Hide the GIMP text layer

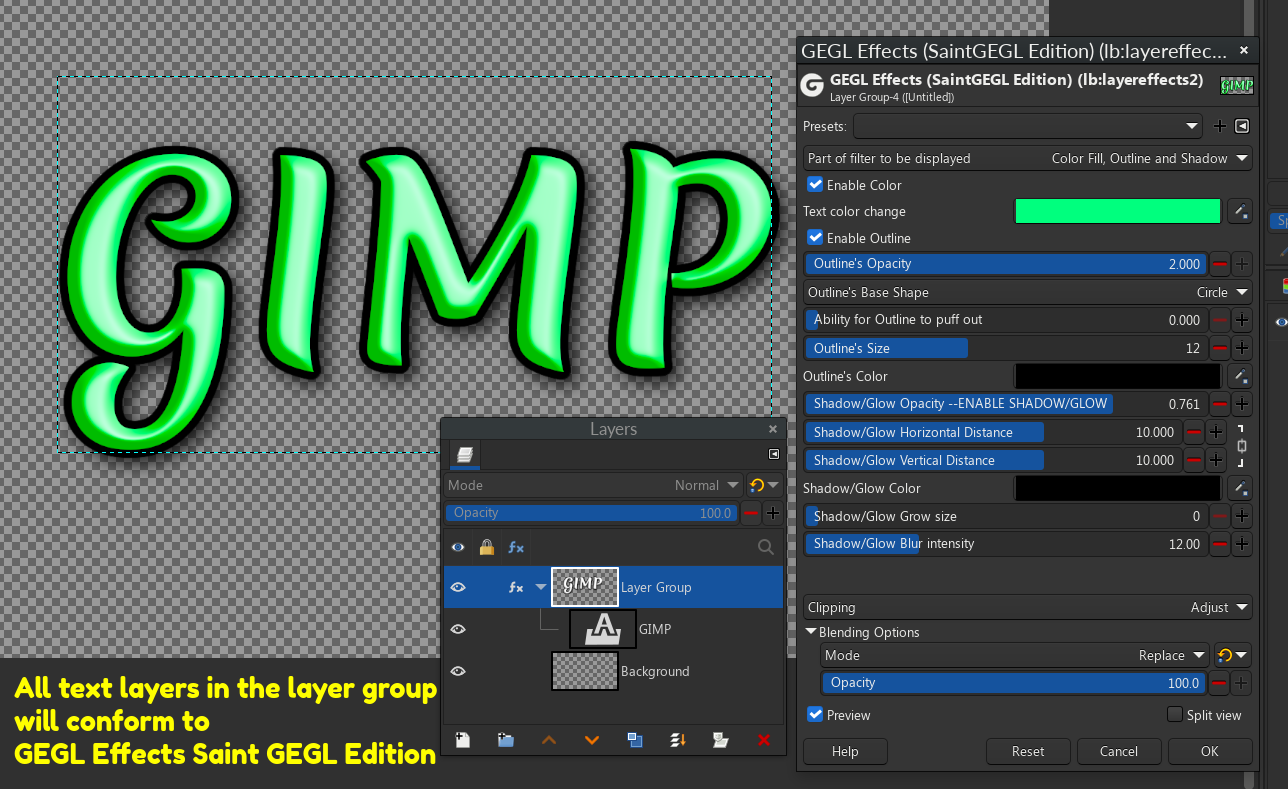point(458,629)
